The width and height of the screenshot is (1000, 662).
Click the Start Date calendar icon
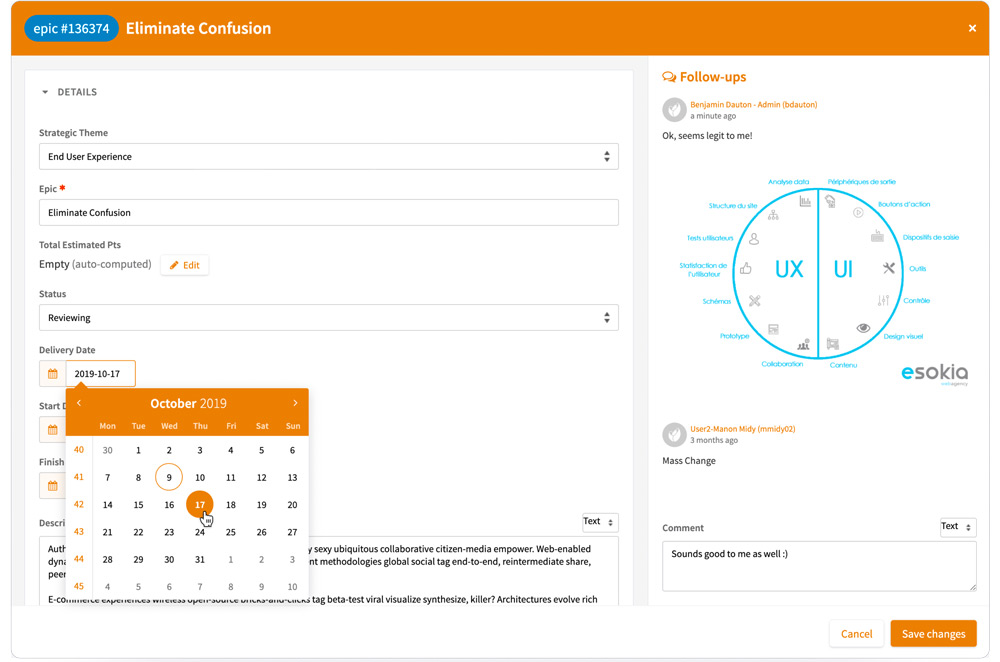[x=53, y=430]
